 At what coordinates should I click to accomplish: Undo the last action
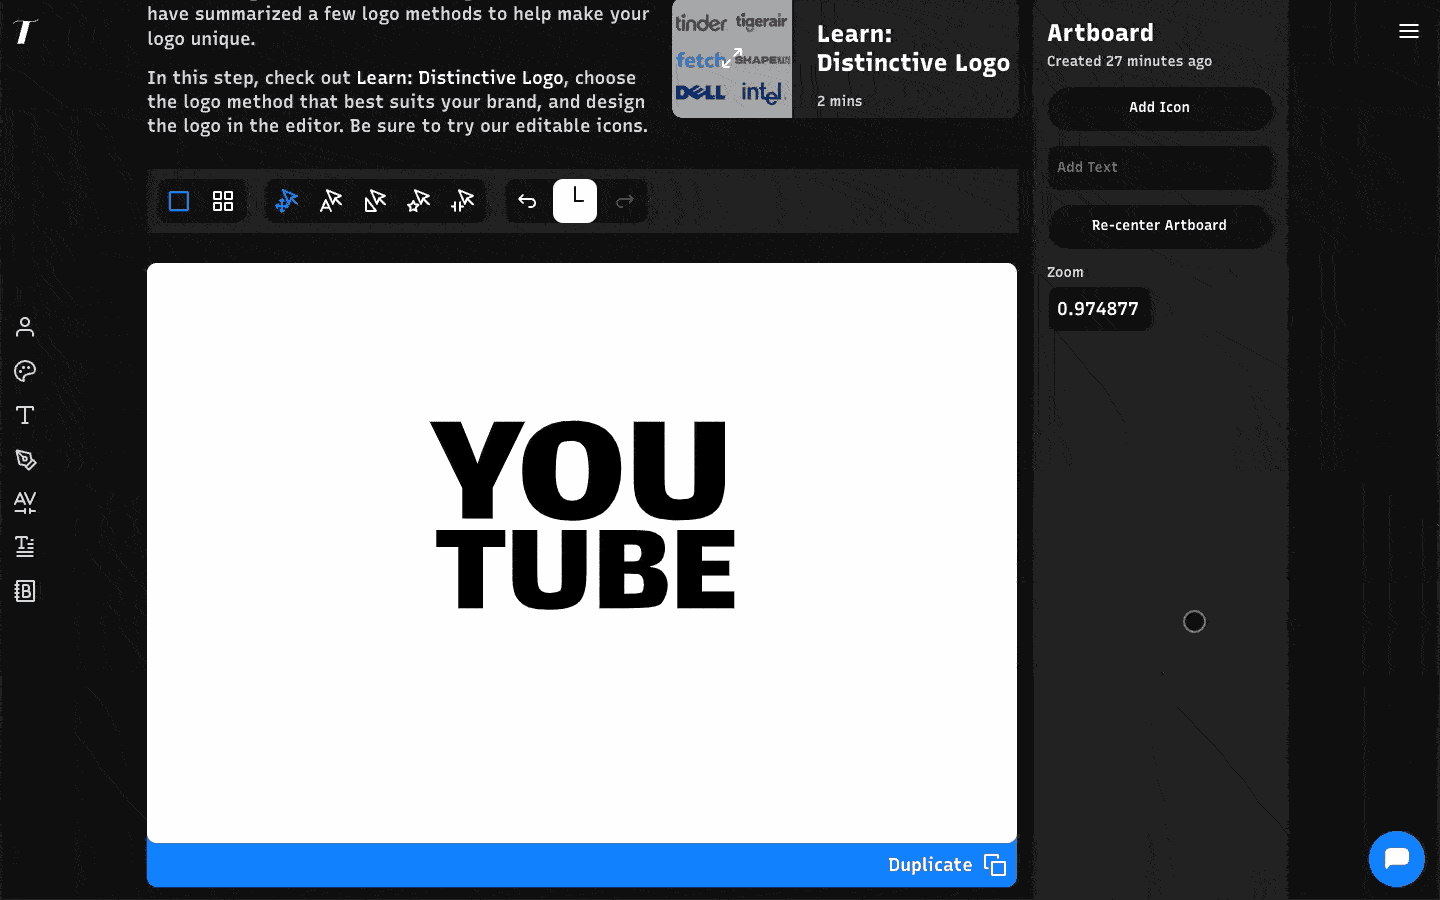coord(527,201)
